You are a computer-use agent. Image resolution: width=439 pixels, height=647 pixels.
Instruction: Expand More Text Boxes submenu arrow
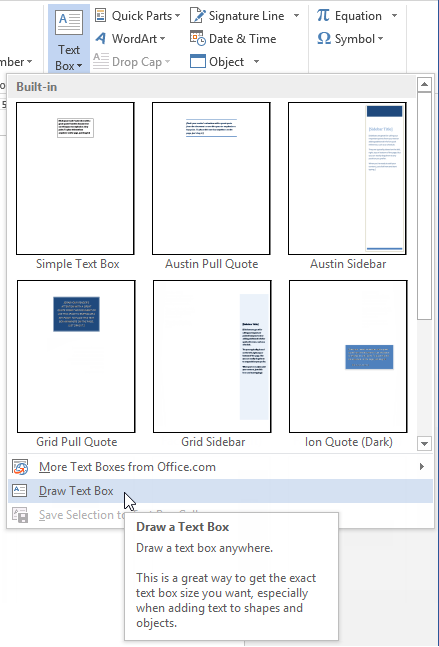pyautogui.click(x=422, y=467)
